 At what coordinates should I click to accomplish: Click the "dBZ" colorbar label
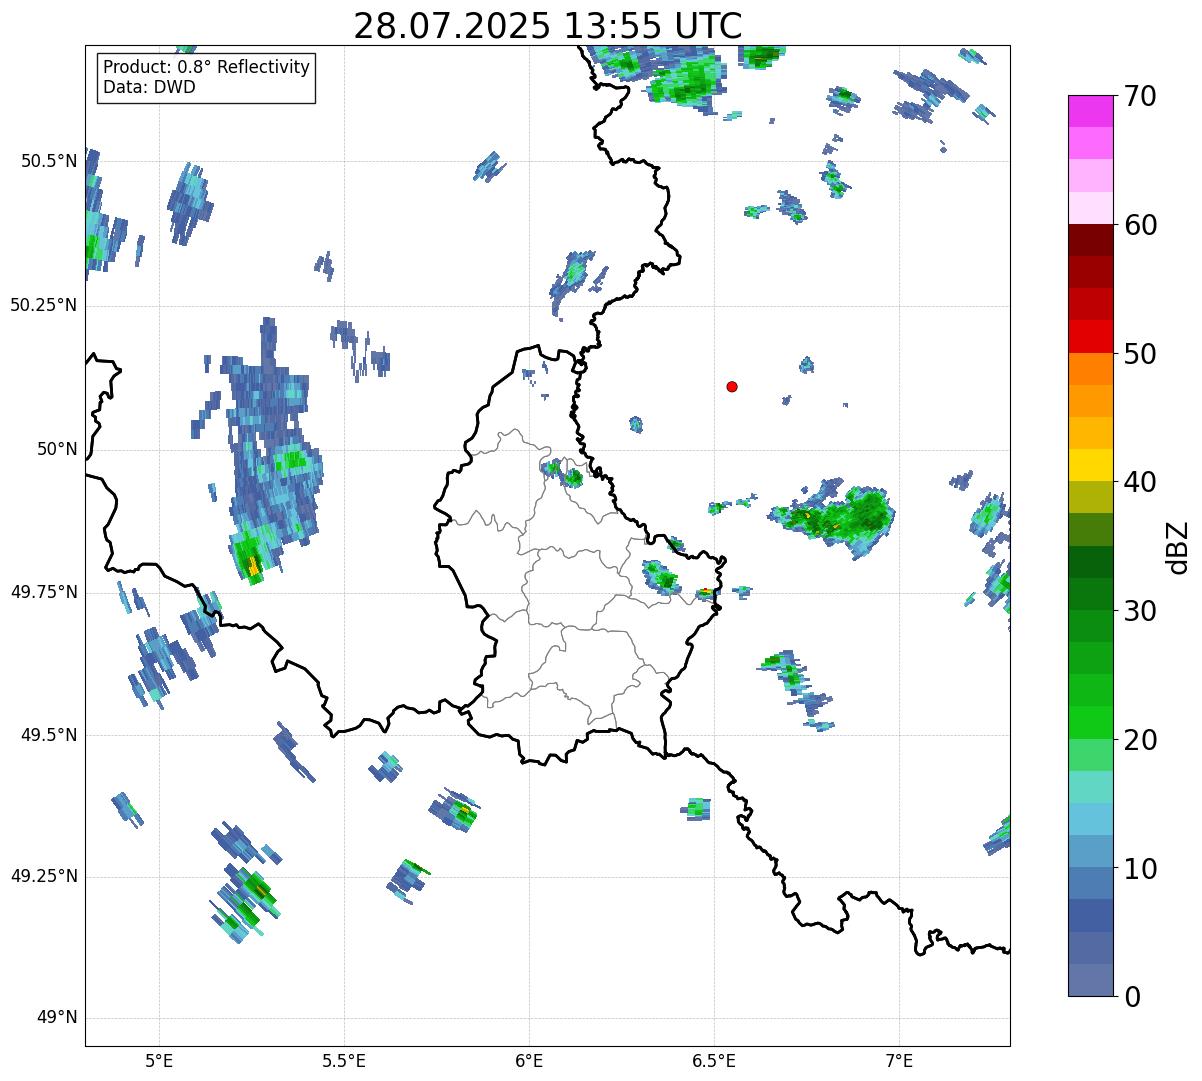pyautogui.click(x=1178, y=546)
